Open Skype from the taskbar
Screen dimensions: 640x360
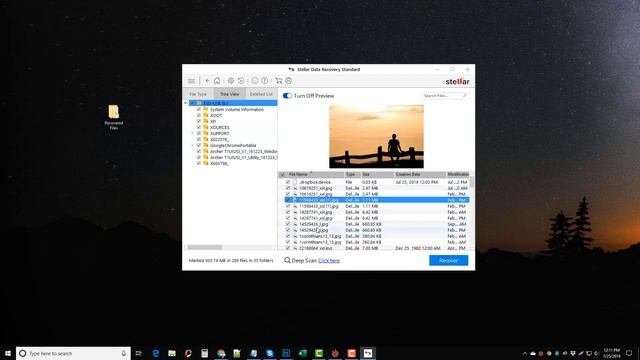coord(270,353)
